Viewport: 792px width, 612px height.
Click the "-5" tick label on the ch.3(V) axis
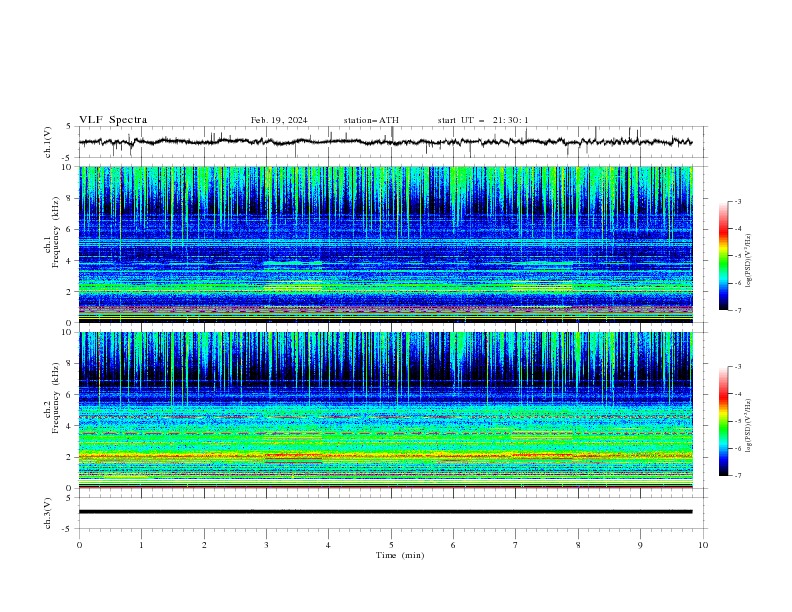68,529
